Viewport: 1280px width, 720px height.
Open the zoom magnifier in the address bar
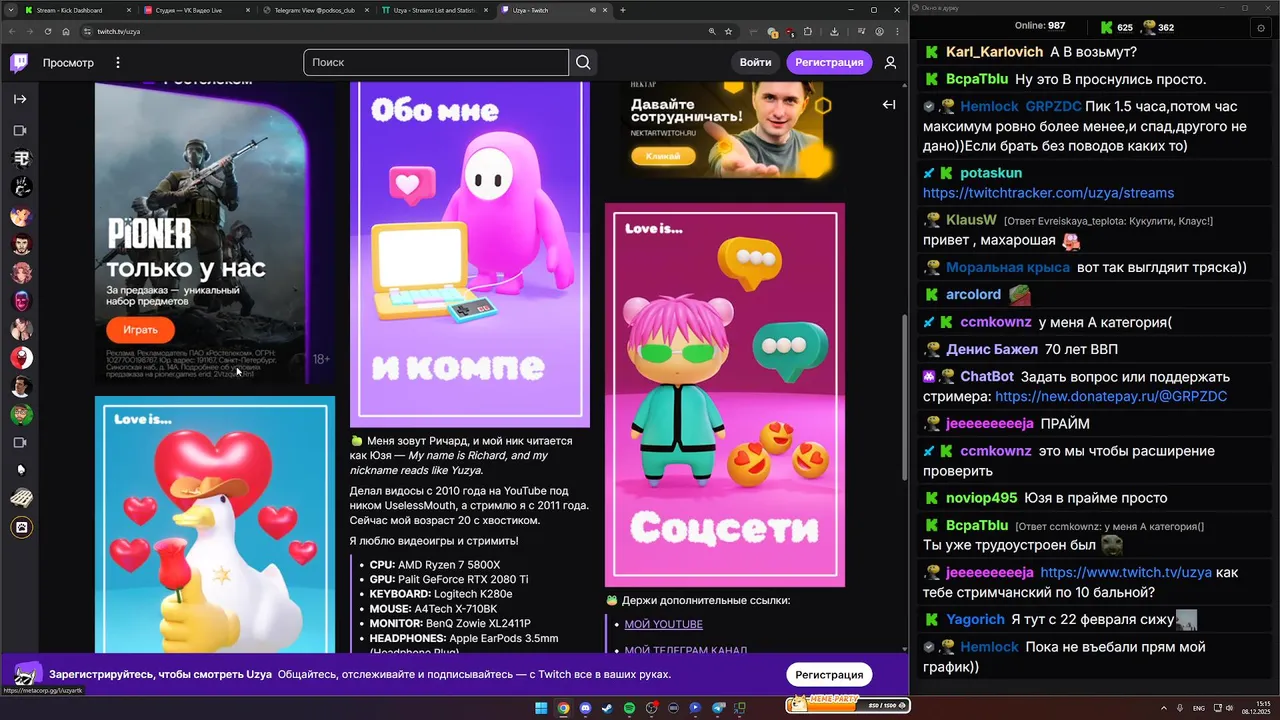[711, 31]
